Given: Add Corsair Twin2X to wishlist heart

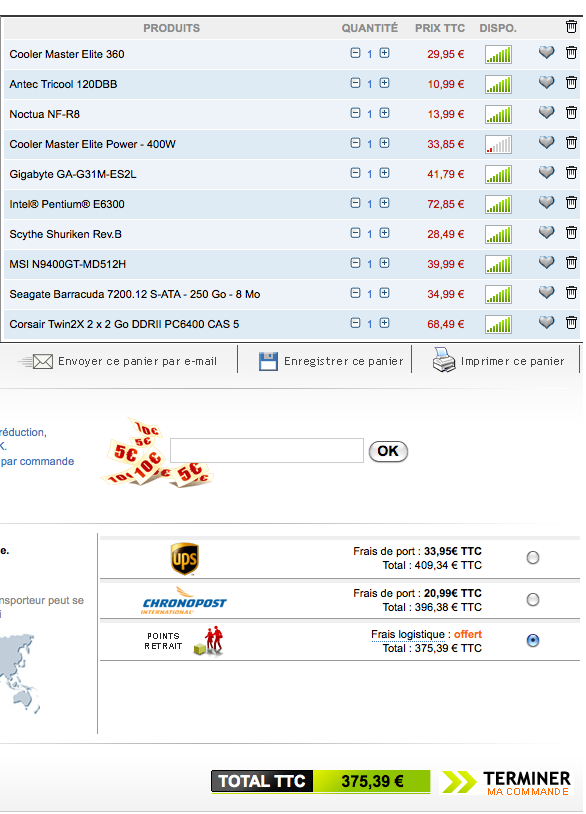Looking at the screenshot, I should click(x=546, y=322).
